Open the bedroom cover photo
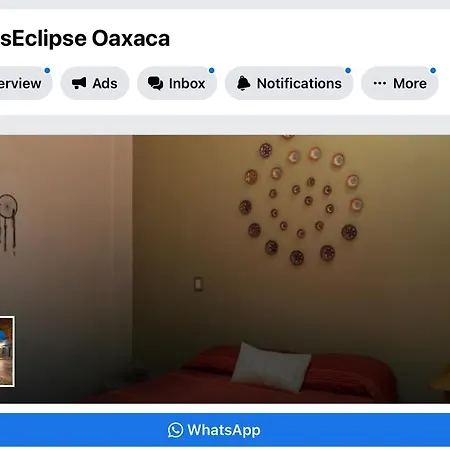 tap(225, 269)
